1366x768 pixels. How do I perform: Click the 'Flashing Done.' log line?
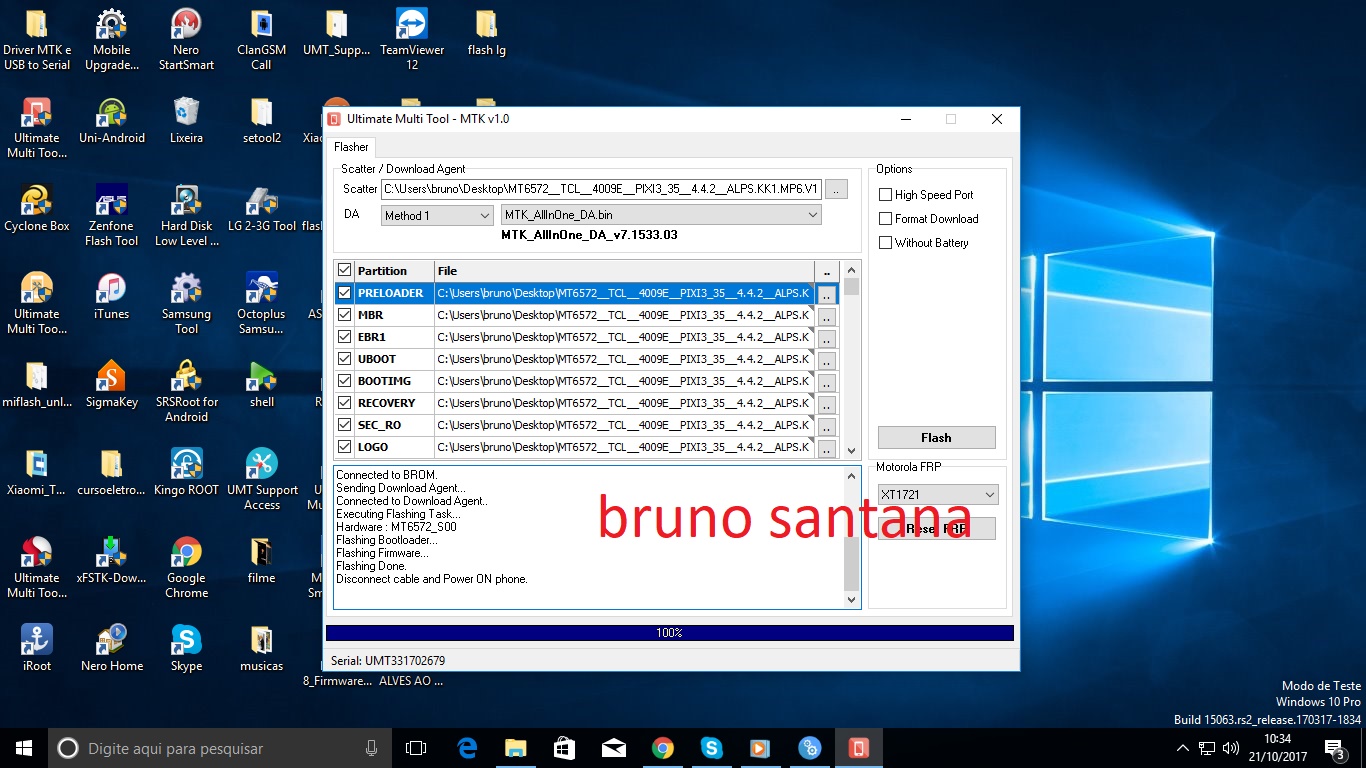point(371,566)
